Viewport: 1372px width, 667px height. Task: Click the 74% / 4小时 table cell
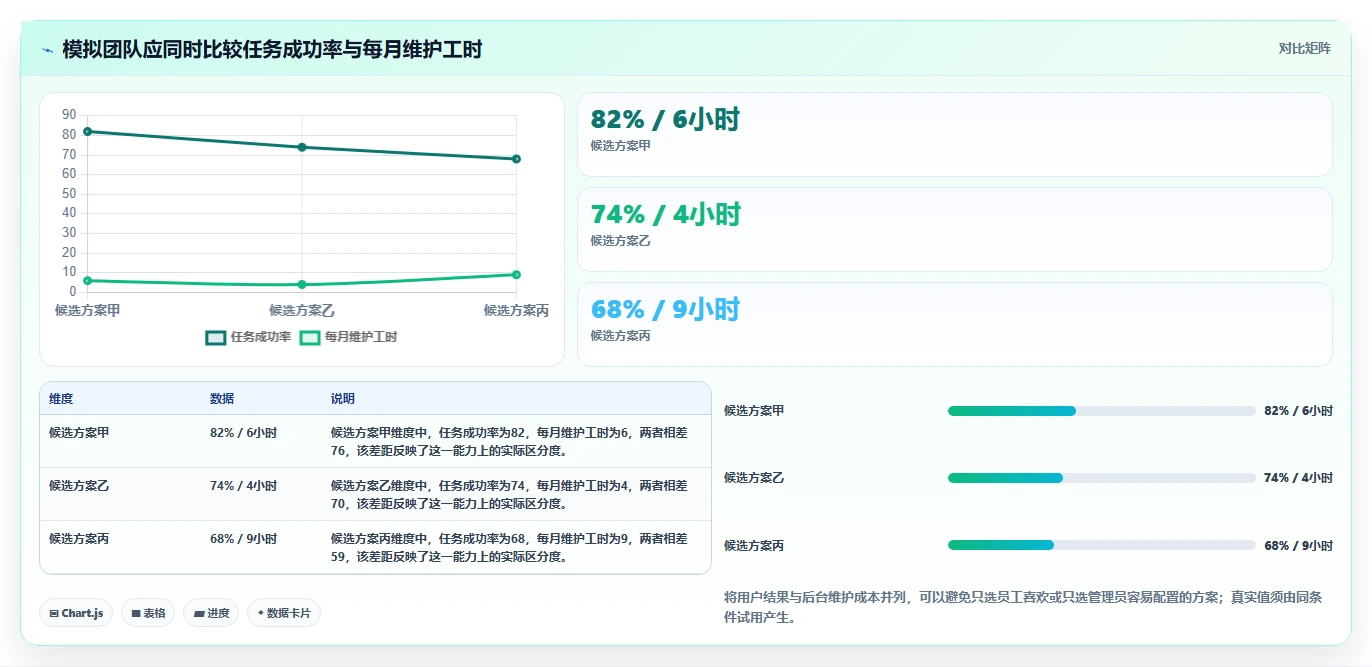click(x=243, y=486)
